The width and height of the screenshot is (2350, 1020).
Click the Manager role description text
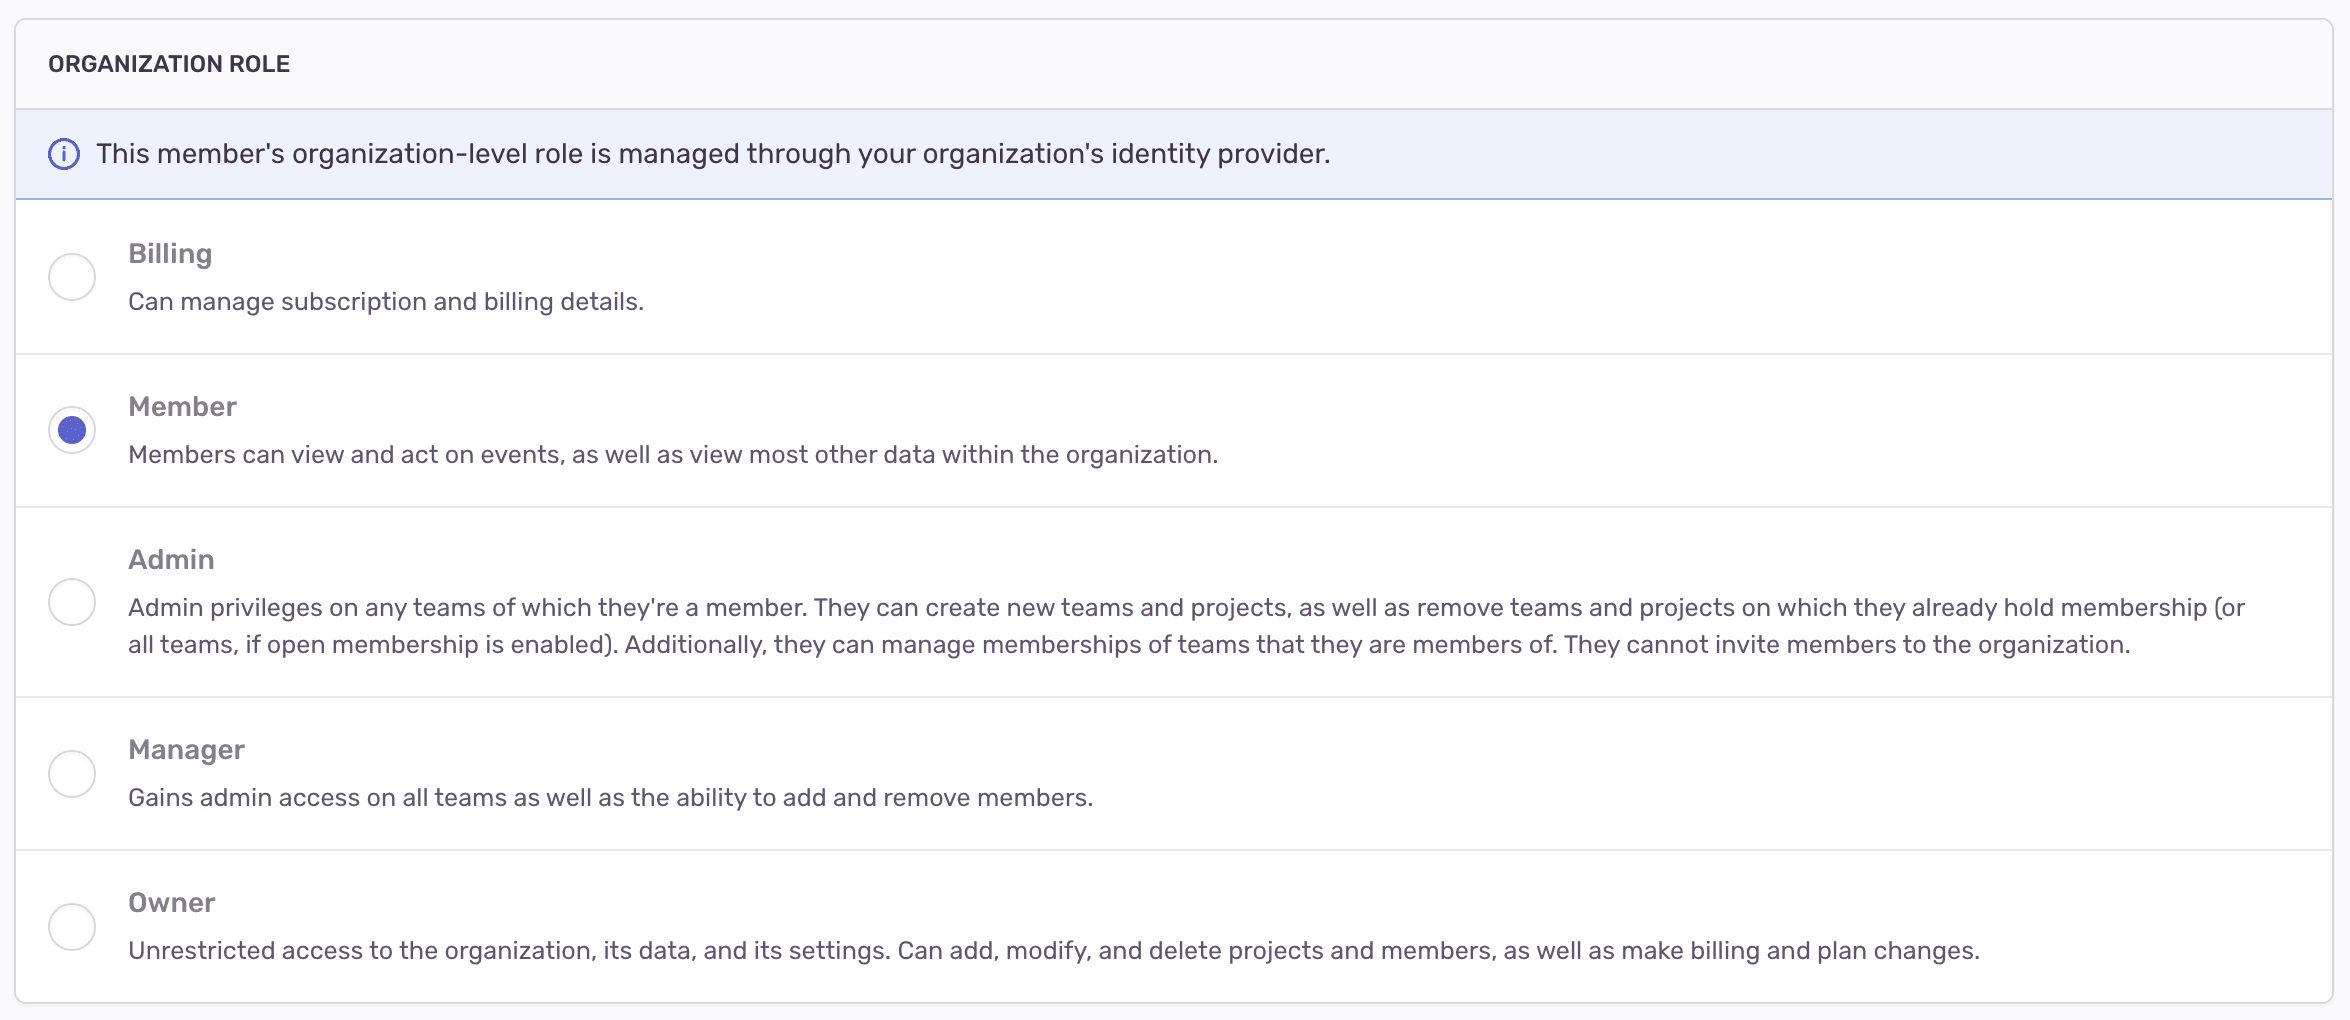click(611, 797)
